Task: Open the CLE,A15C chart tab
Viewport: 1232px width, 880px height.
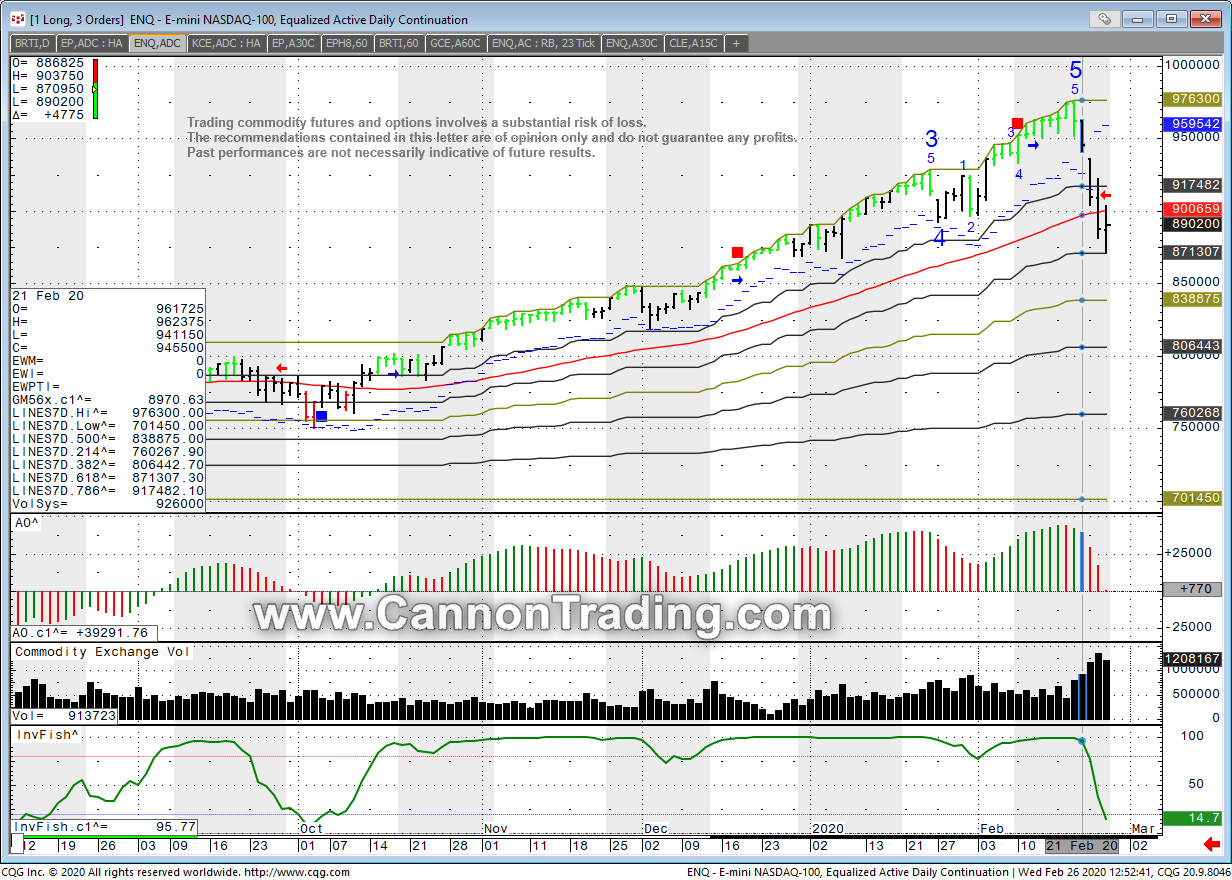Action: coord(692,43)
